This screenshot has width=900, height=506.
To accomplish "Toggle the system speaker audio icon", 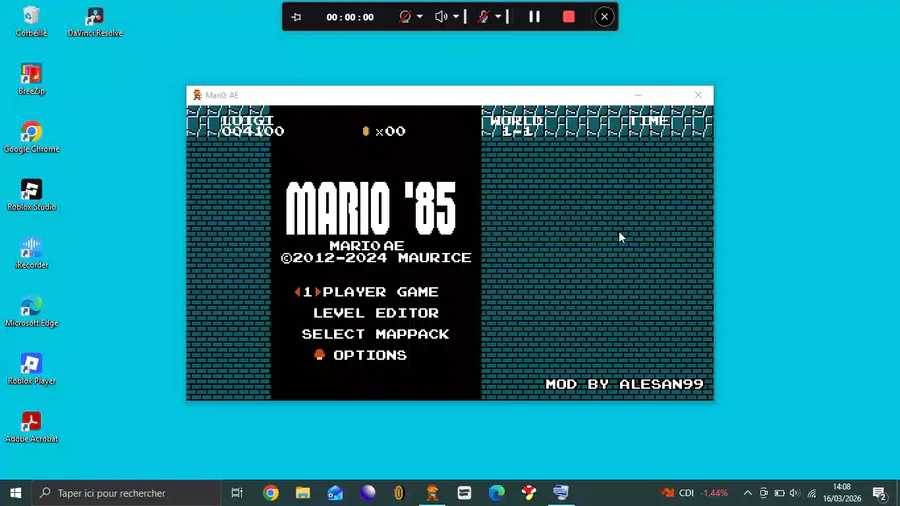I will [x=441, y=17].
